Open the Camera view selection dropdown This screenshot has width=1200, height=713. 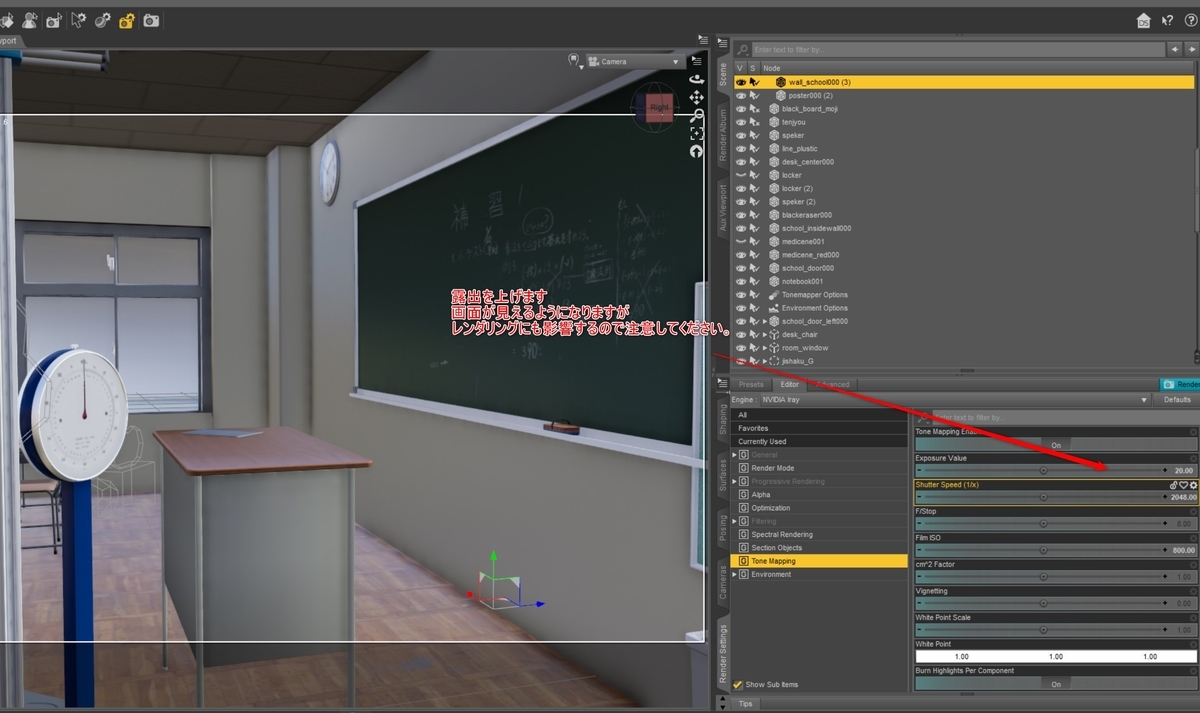click(635, 61)
